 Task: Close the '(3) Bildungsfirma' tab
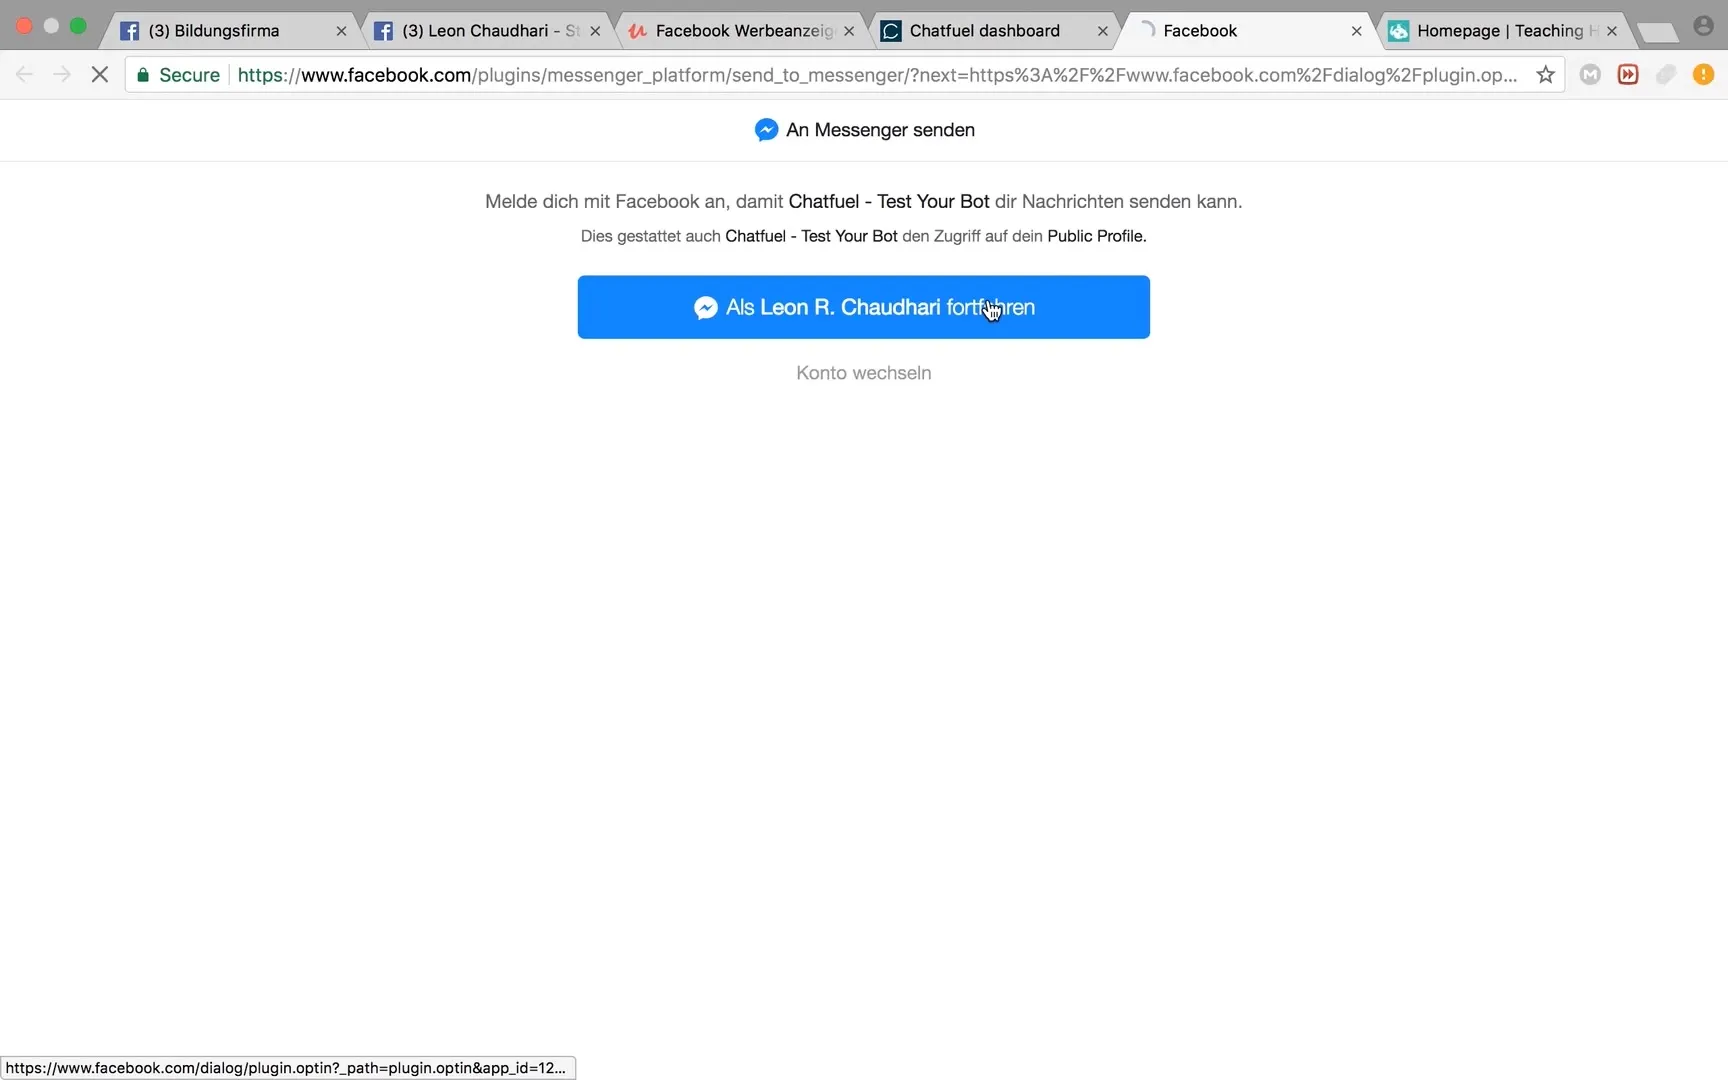341,31
